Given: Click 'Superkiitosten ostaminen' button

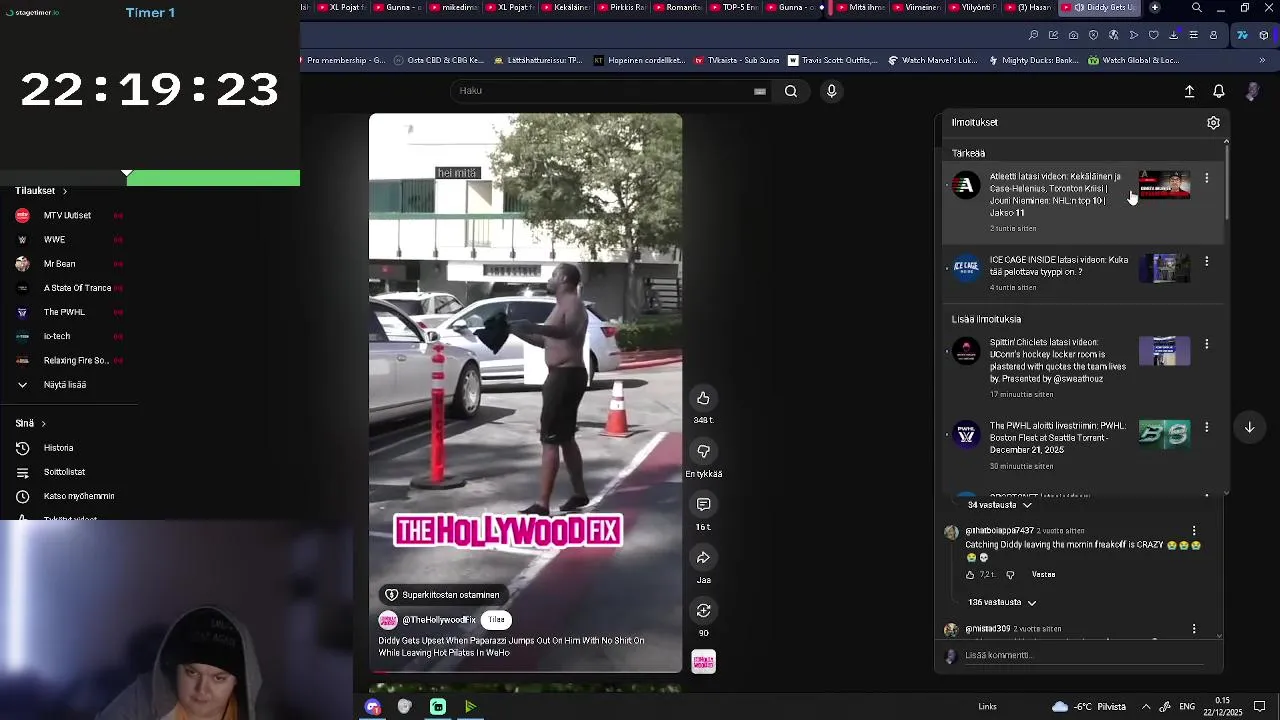Looking at the screenshot, I should 441,595.
